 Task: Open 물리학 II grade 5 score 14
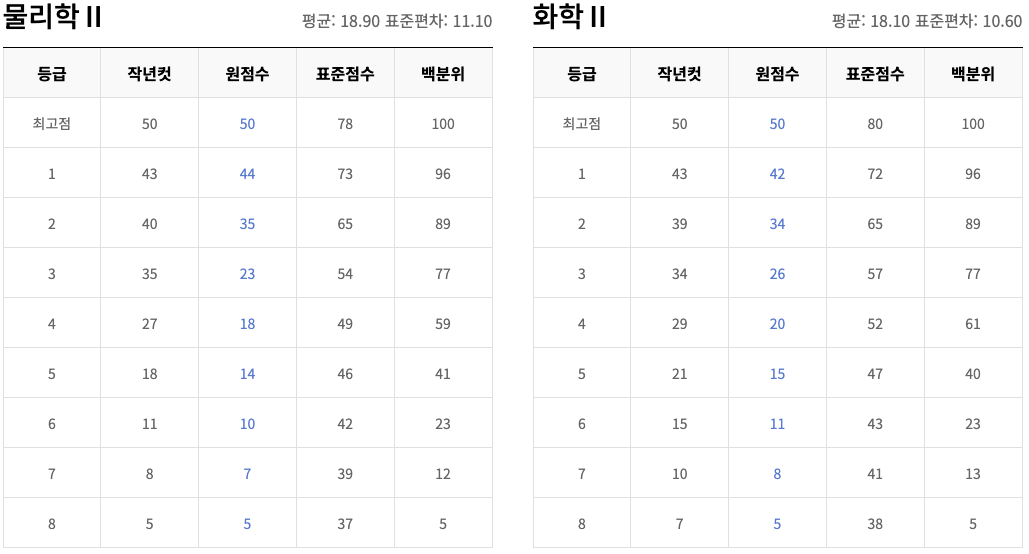point(247,374)
